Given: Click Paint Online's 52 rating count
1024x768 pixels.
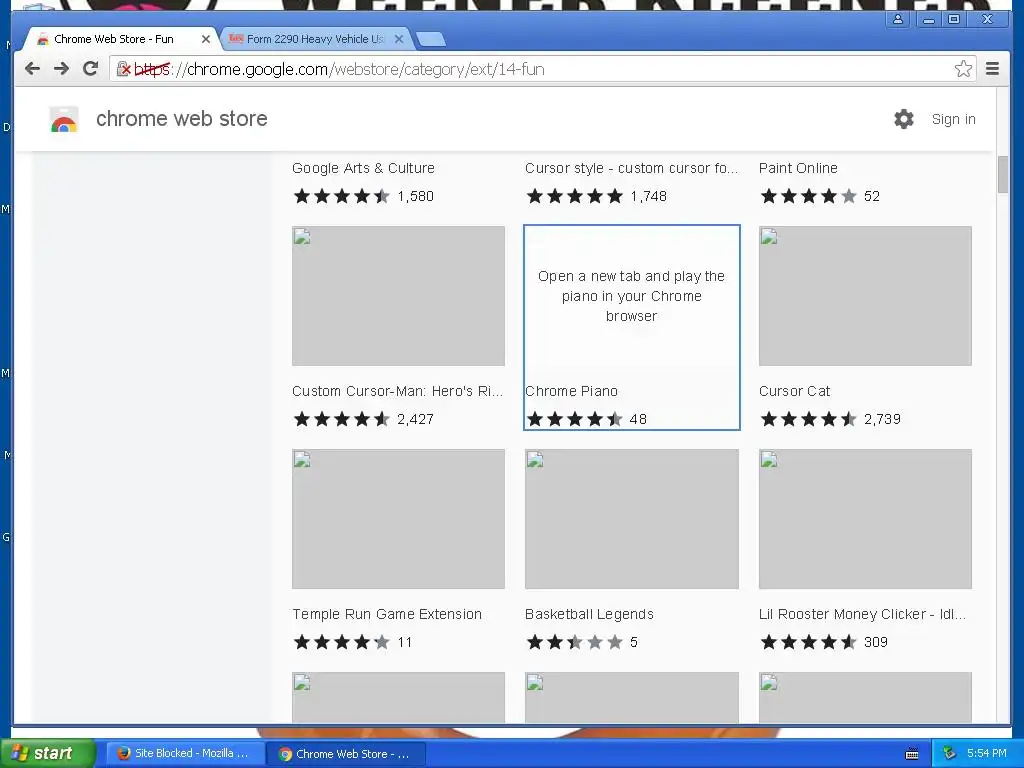Looking at the screenshot, I should [872, 196].
